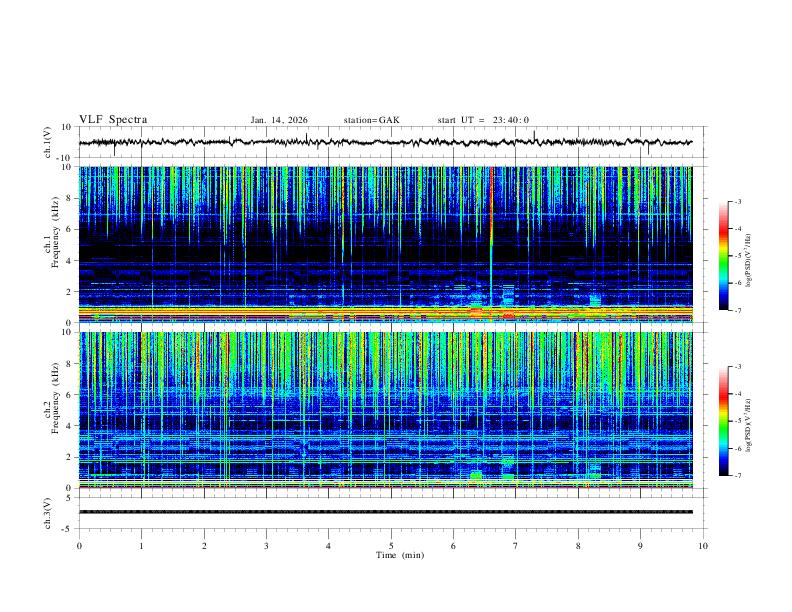Click the "station=GAK" header label
792x612 pixels.
coord(371,120)
